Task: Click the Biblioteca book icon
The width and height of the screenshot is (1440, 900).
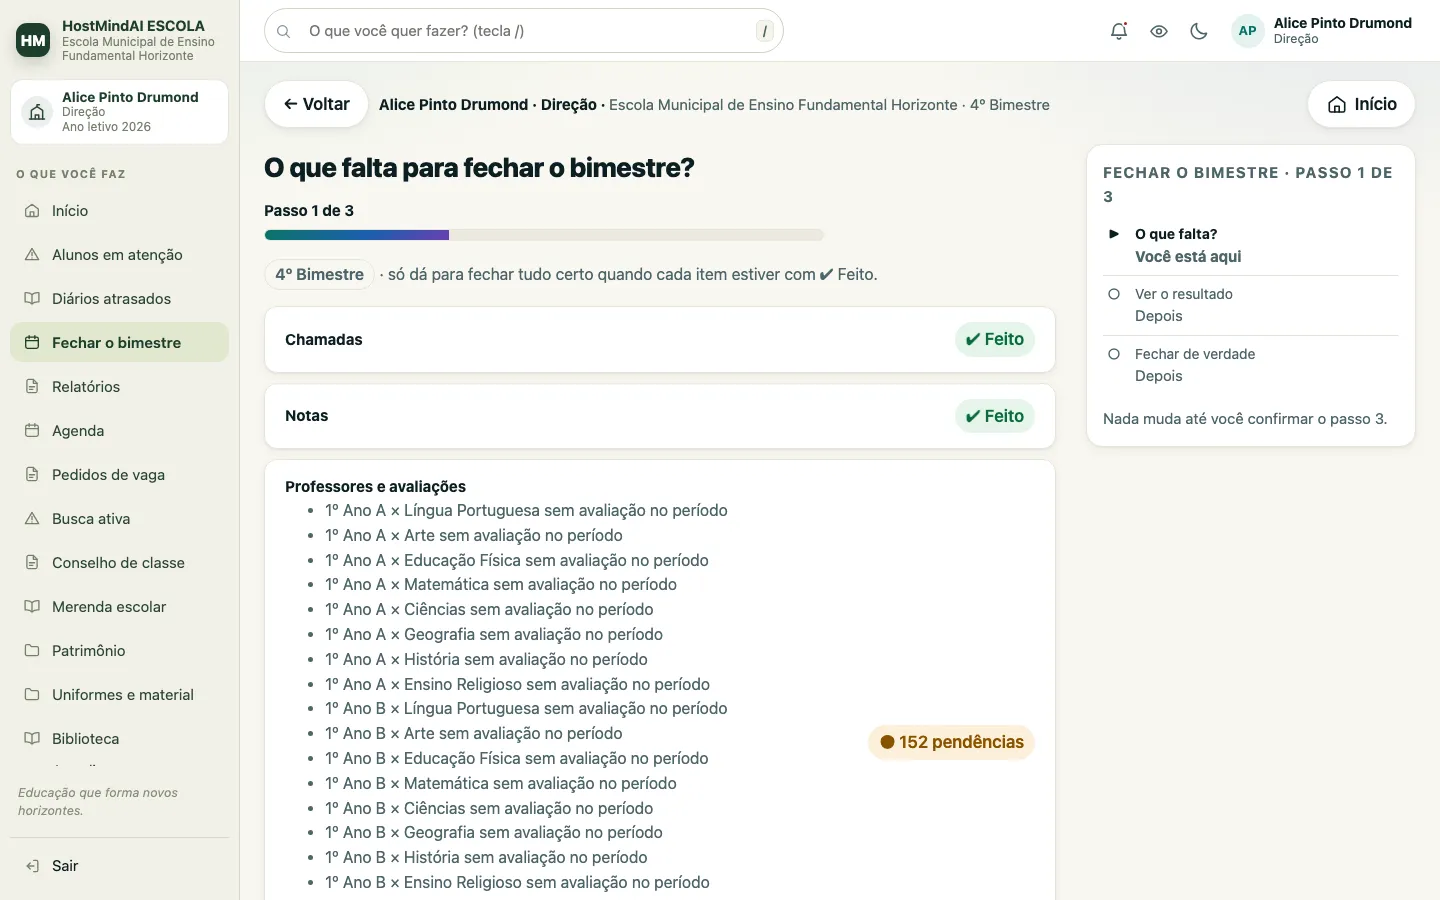Action: (x=32, y=739)
